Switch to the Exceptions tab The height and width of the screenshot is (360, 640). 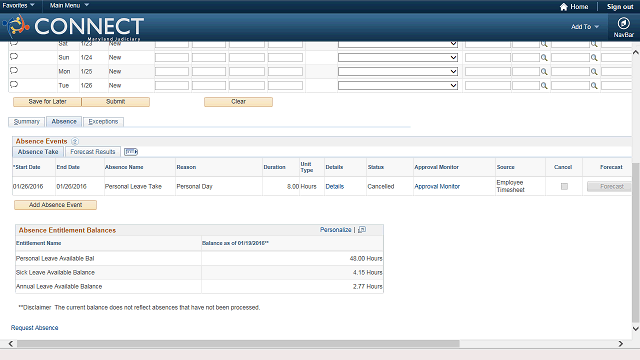pyautogui.click(x=103, y=122)
